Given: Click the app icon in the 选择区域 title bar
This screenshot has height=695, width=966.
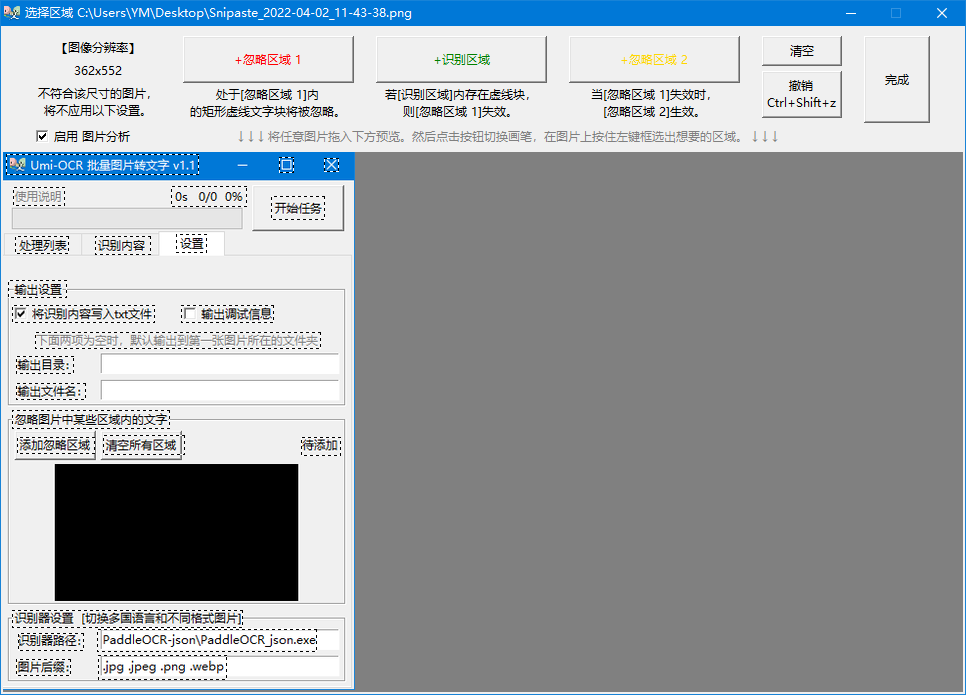Looking at the screenshot, I should coord(14,13).
